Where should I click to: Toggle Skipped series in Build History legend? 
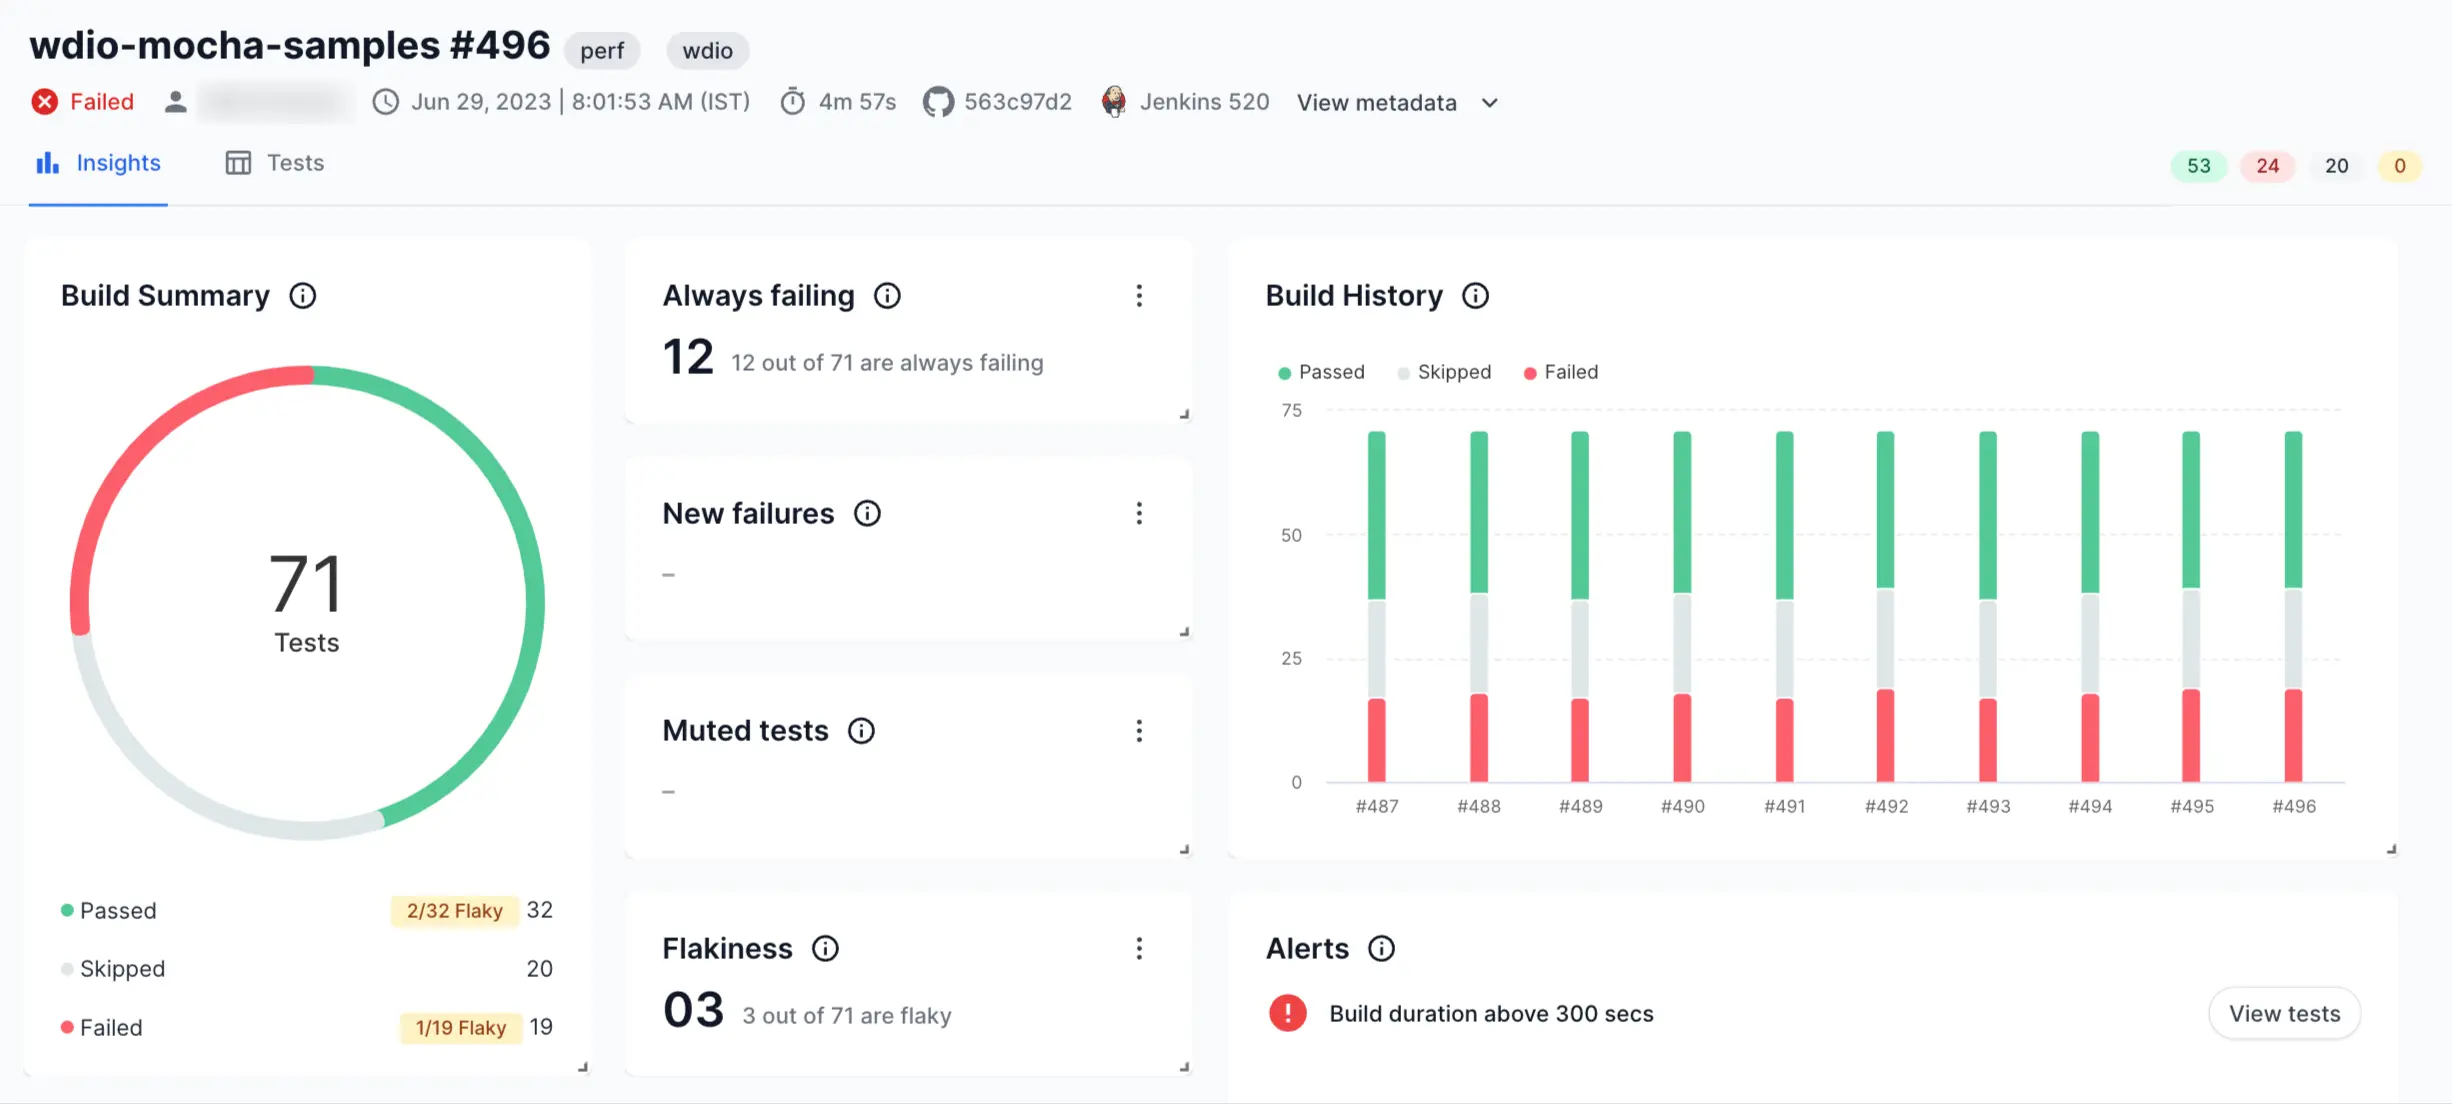tap(1444, 372)
